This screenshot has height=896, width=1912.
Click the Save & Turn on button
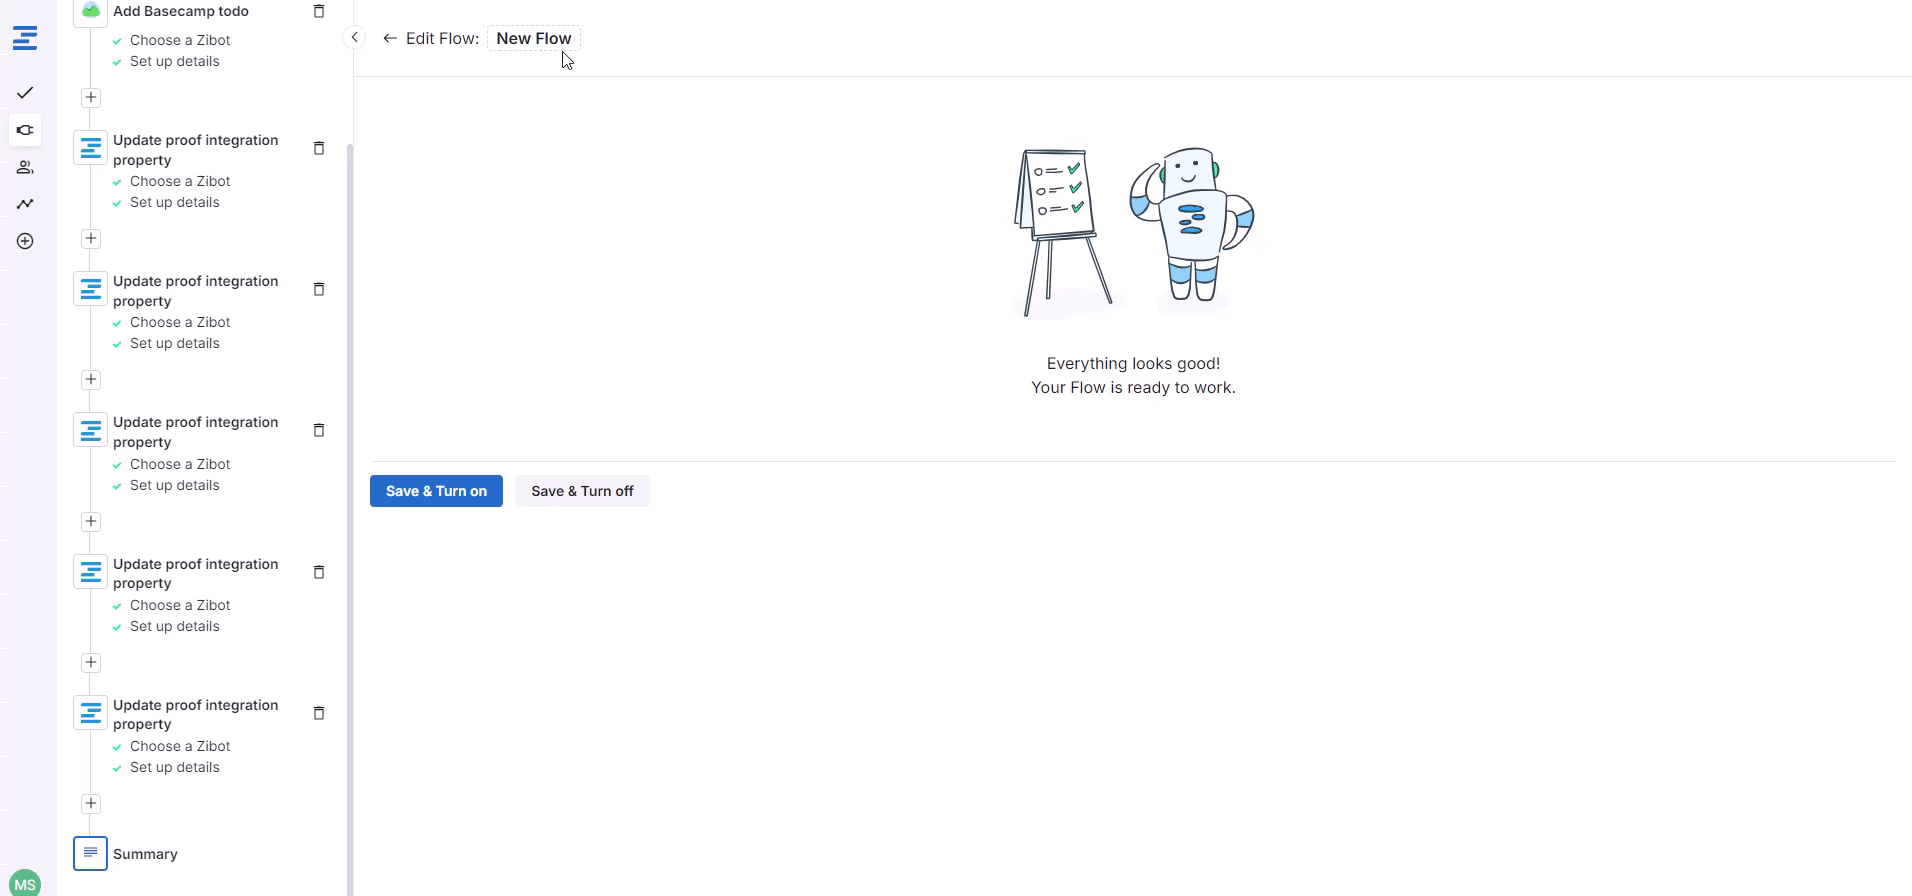[x=436, y=491]
